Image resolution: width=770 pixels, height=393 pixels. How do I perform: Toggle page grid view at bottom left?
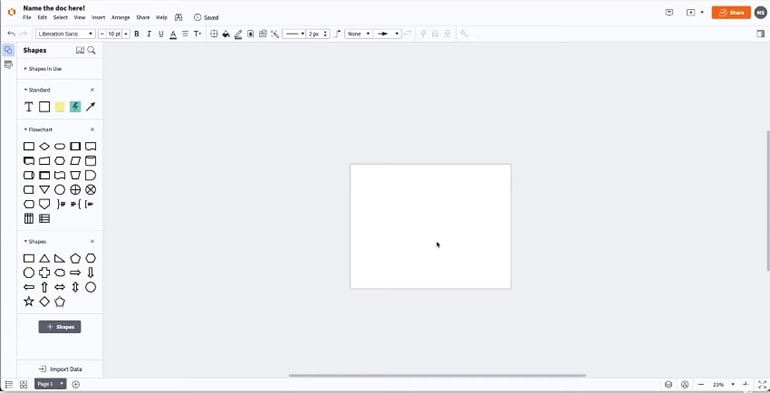[x=23, y=385]
